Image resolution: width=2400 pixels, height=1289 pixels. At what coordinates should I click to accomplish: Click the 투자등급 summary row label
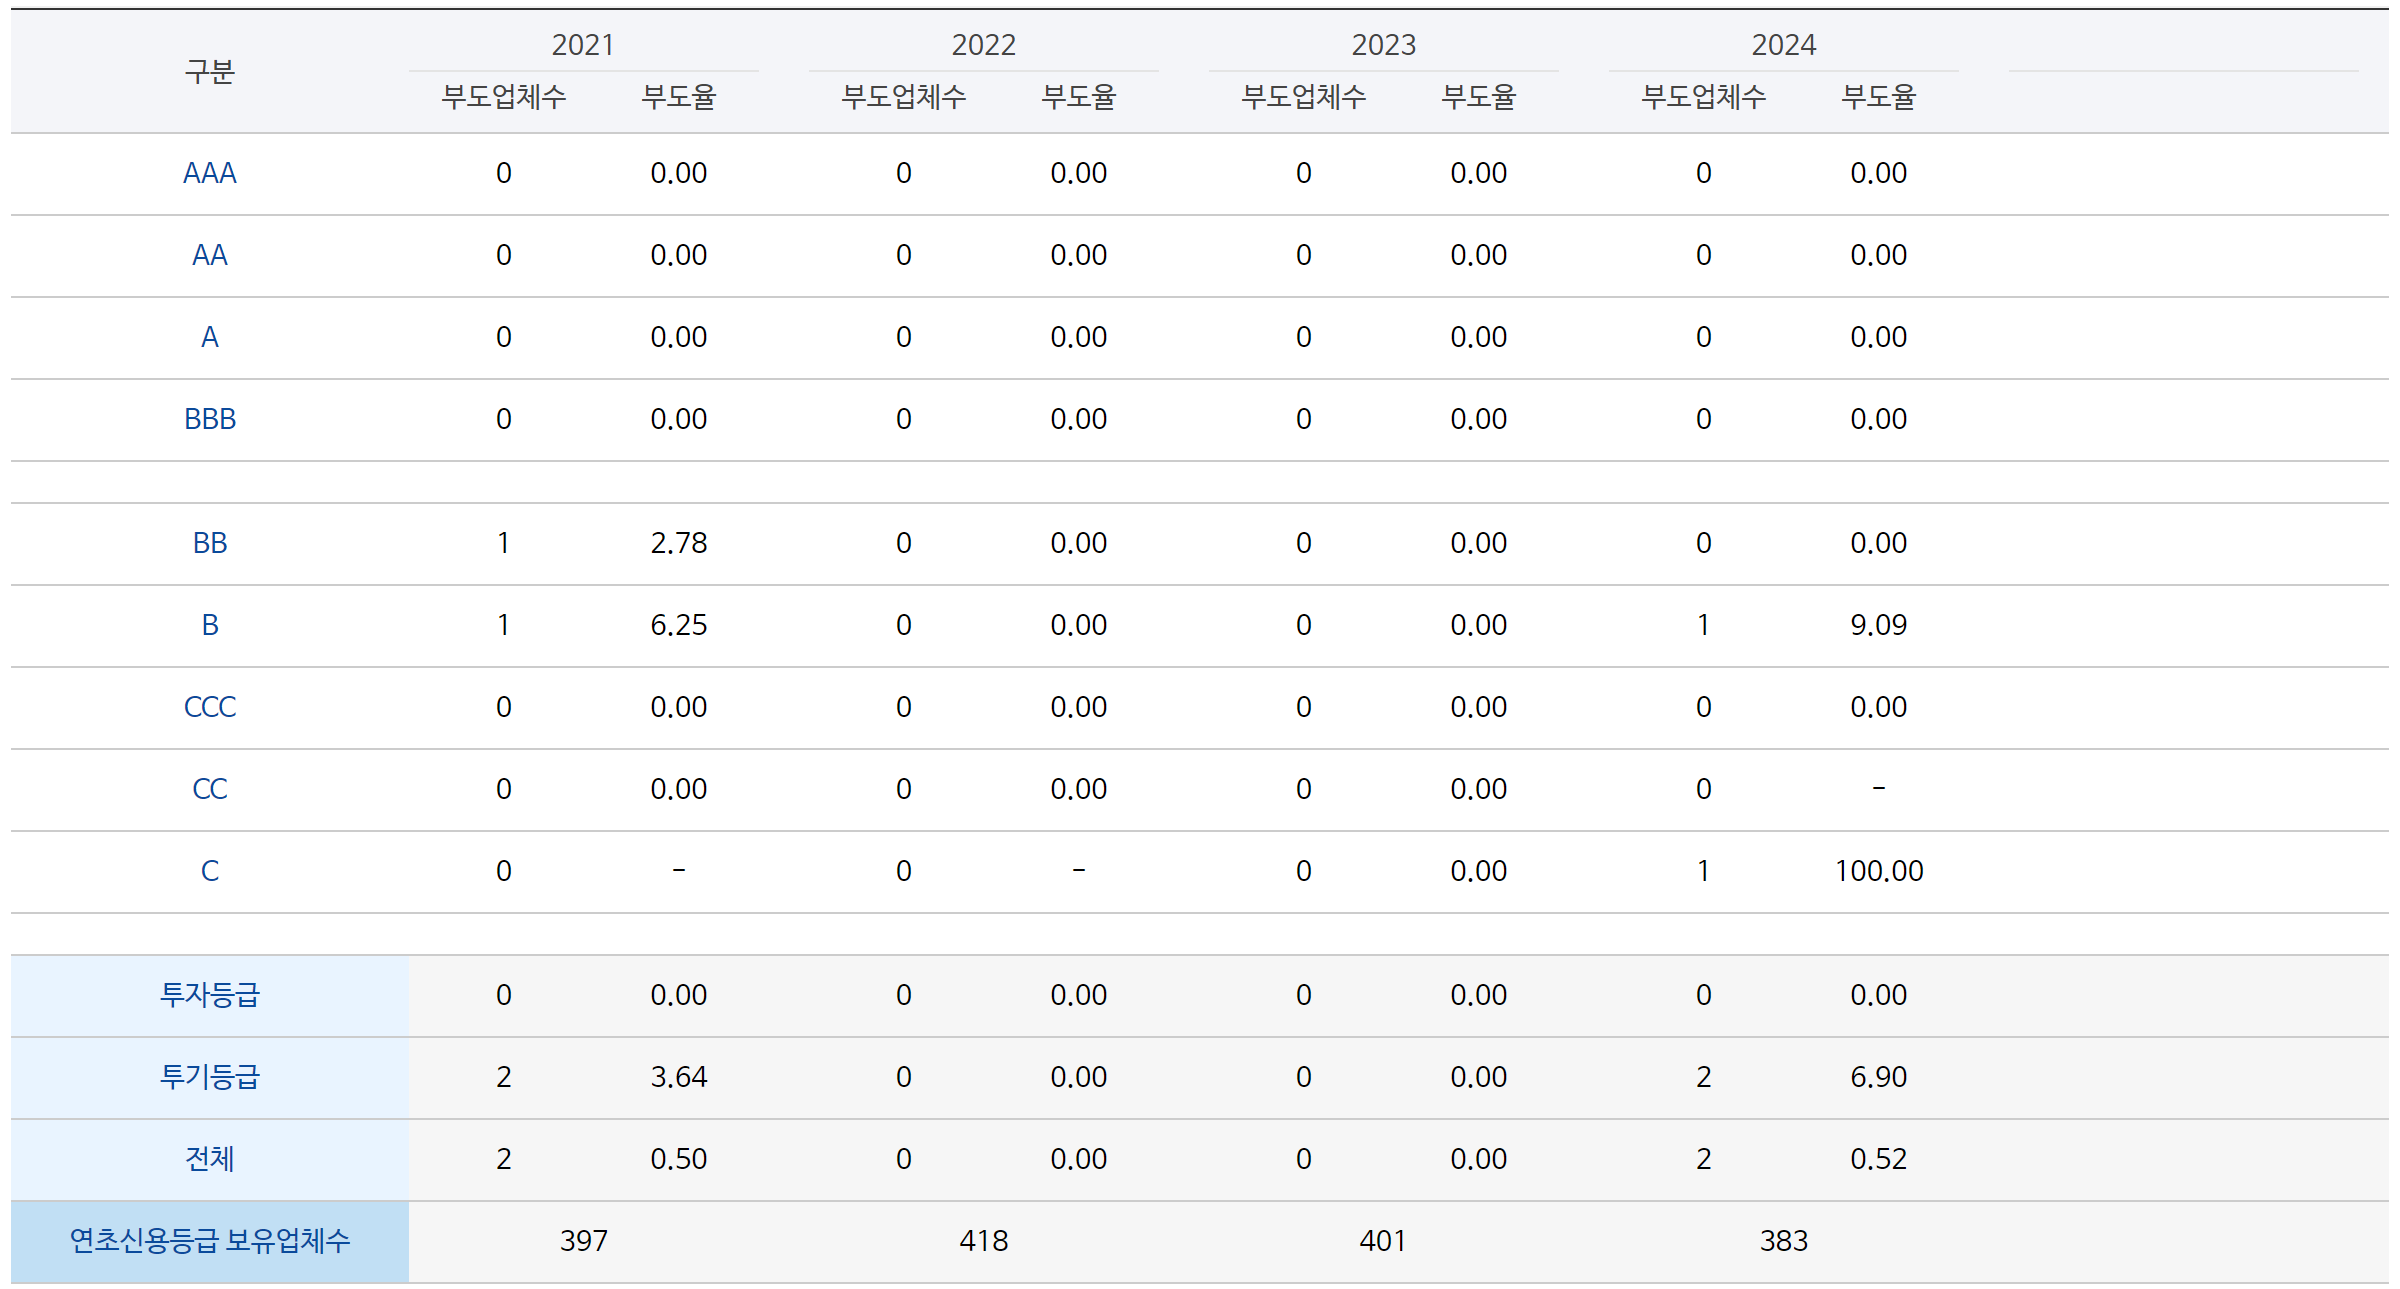click(209, 995)
